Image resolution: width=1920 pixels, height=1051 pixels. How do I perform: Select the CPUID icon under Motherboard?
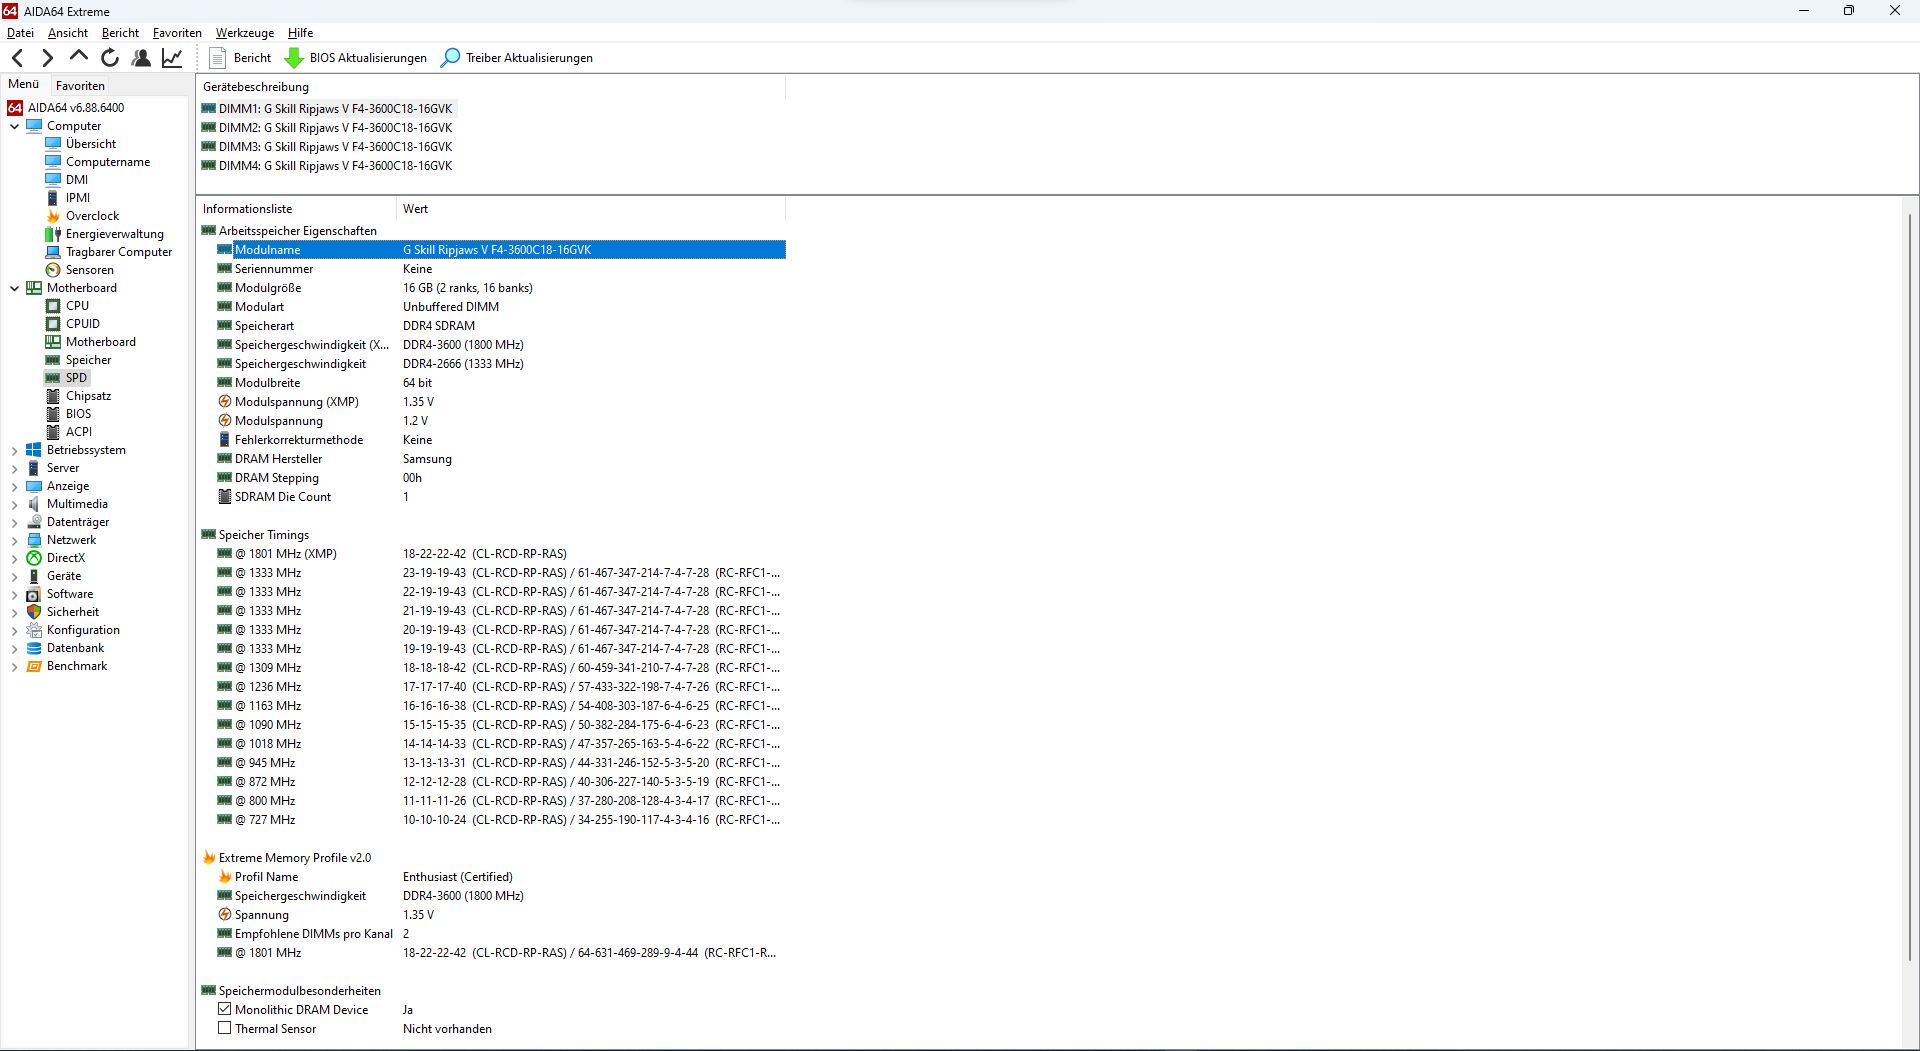(x=53, y=324)
